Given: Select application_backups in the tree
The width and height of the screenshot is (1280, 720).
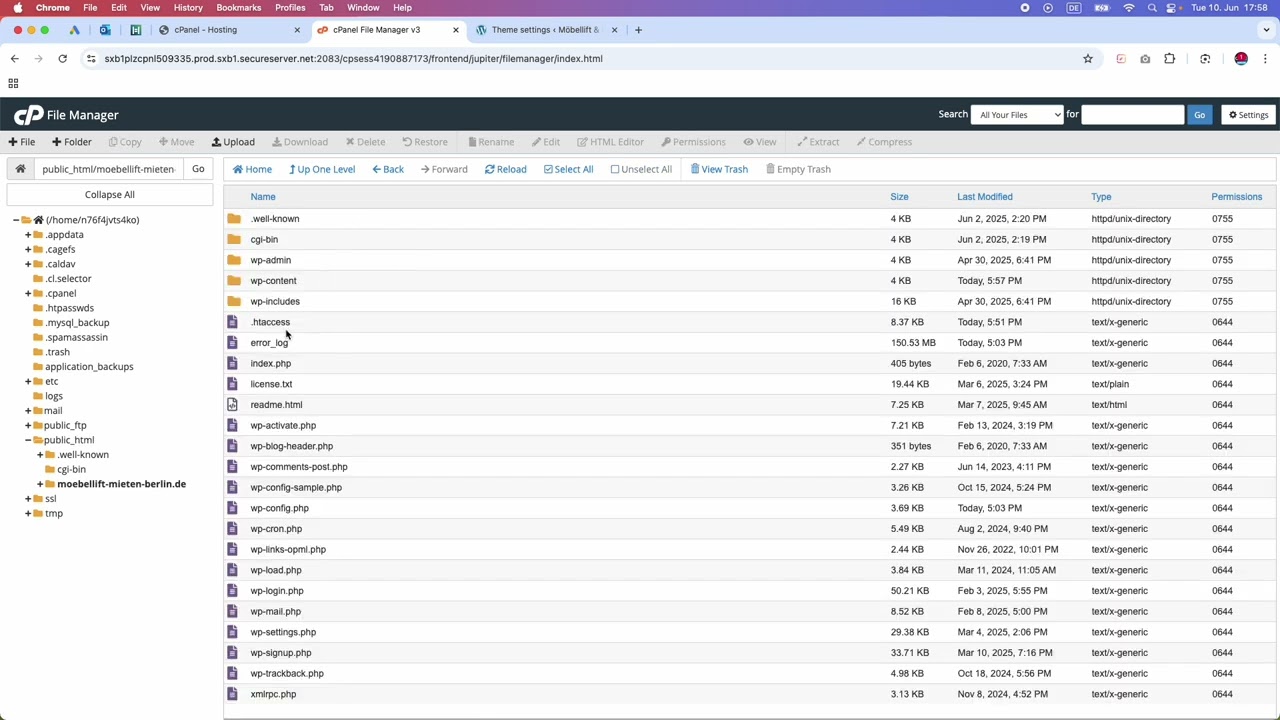Looking at the screenshot, I should point(89,367).
